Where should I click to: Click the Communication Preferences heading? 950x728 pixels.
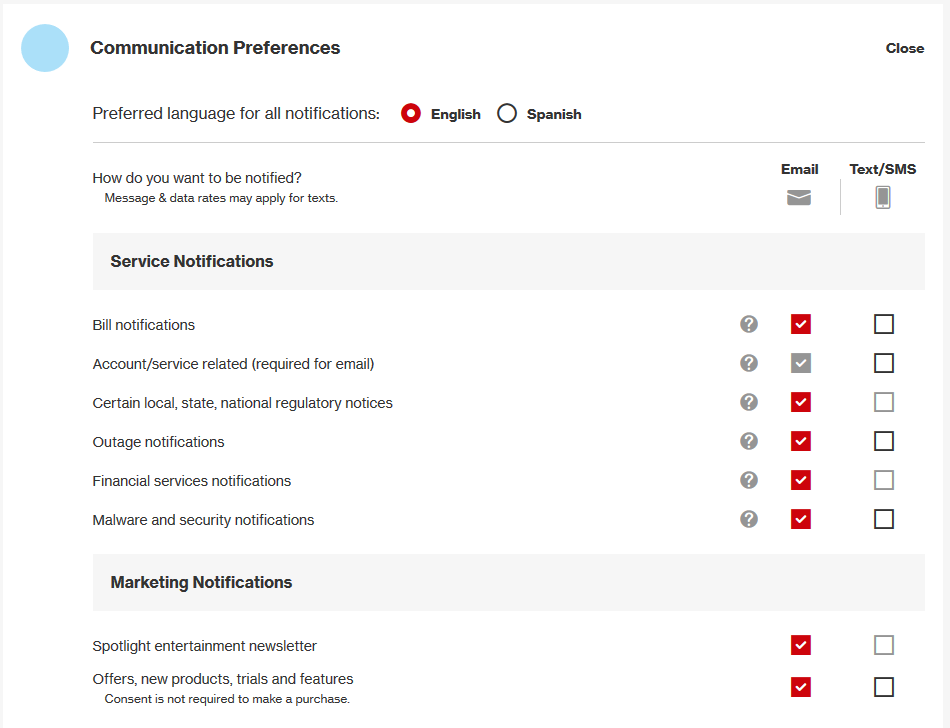coord(215,48)
